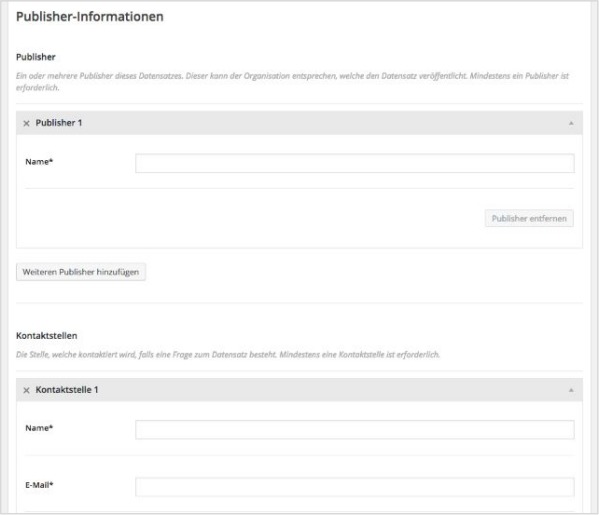Click the Name* label in Kontaktstelle 1

pos(39,428)
